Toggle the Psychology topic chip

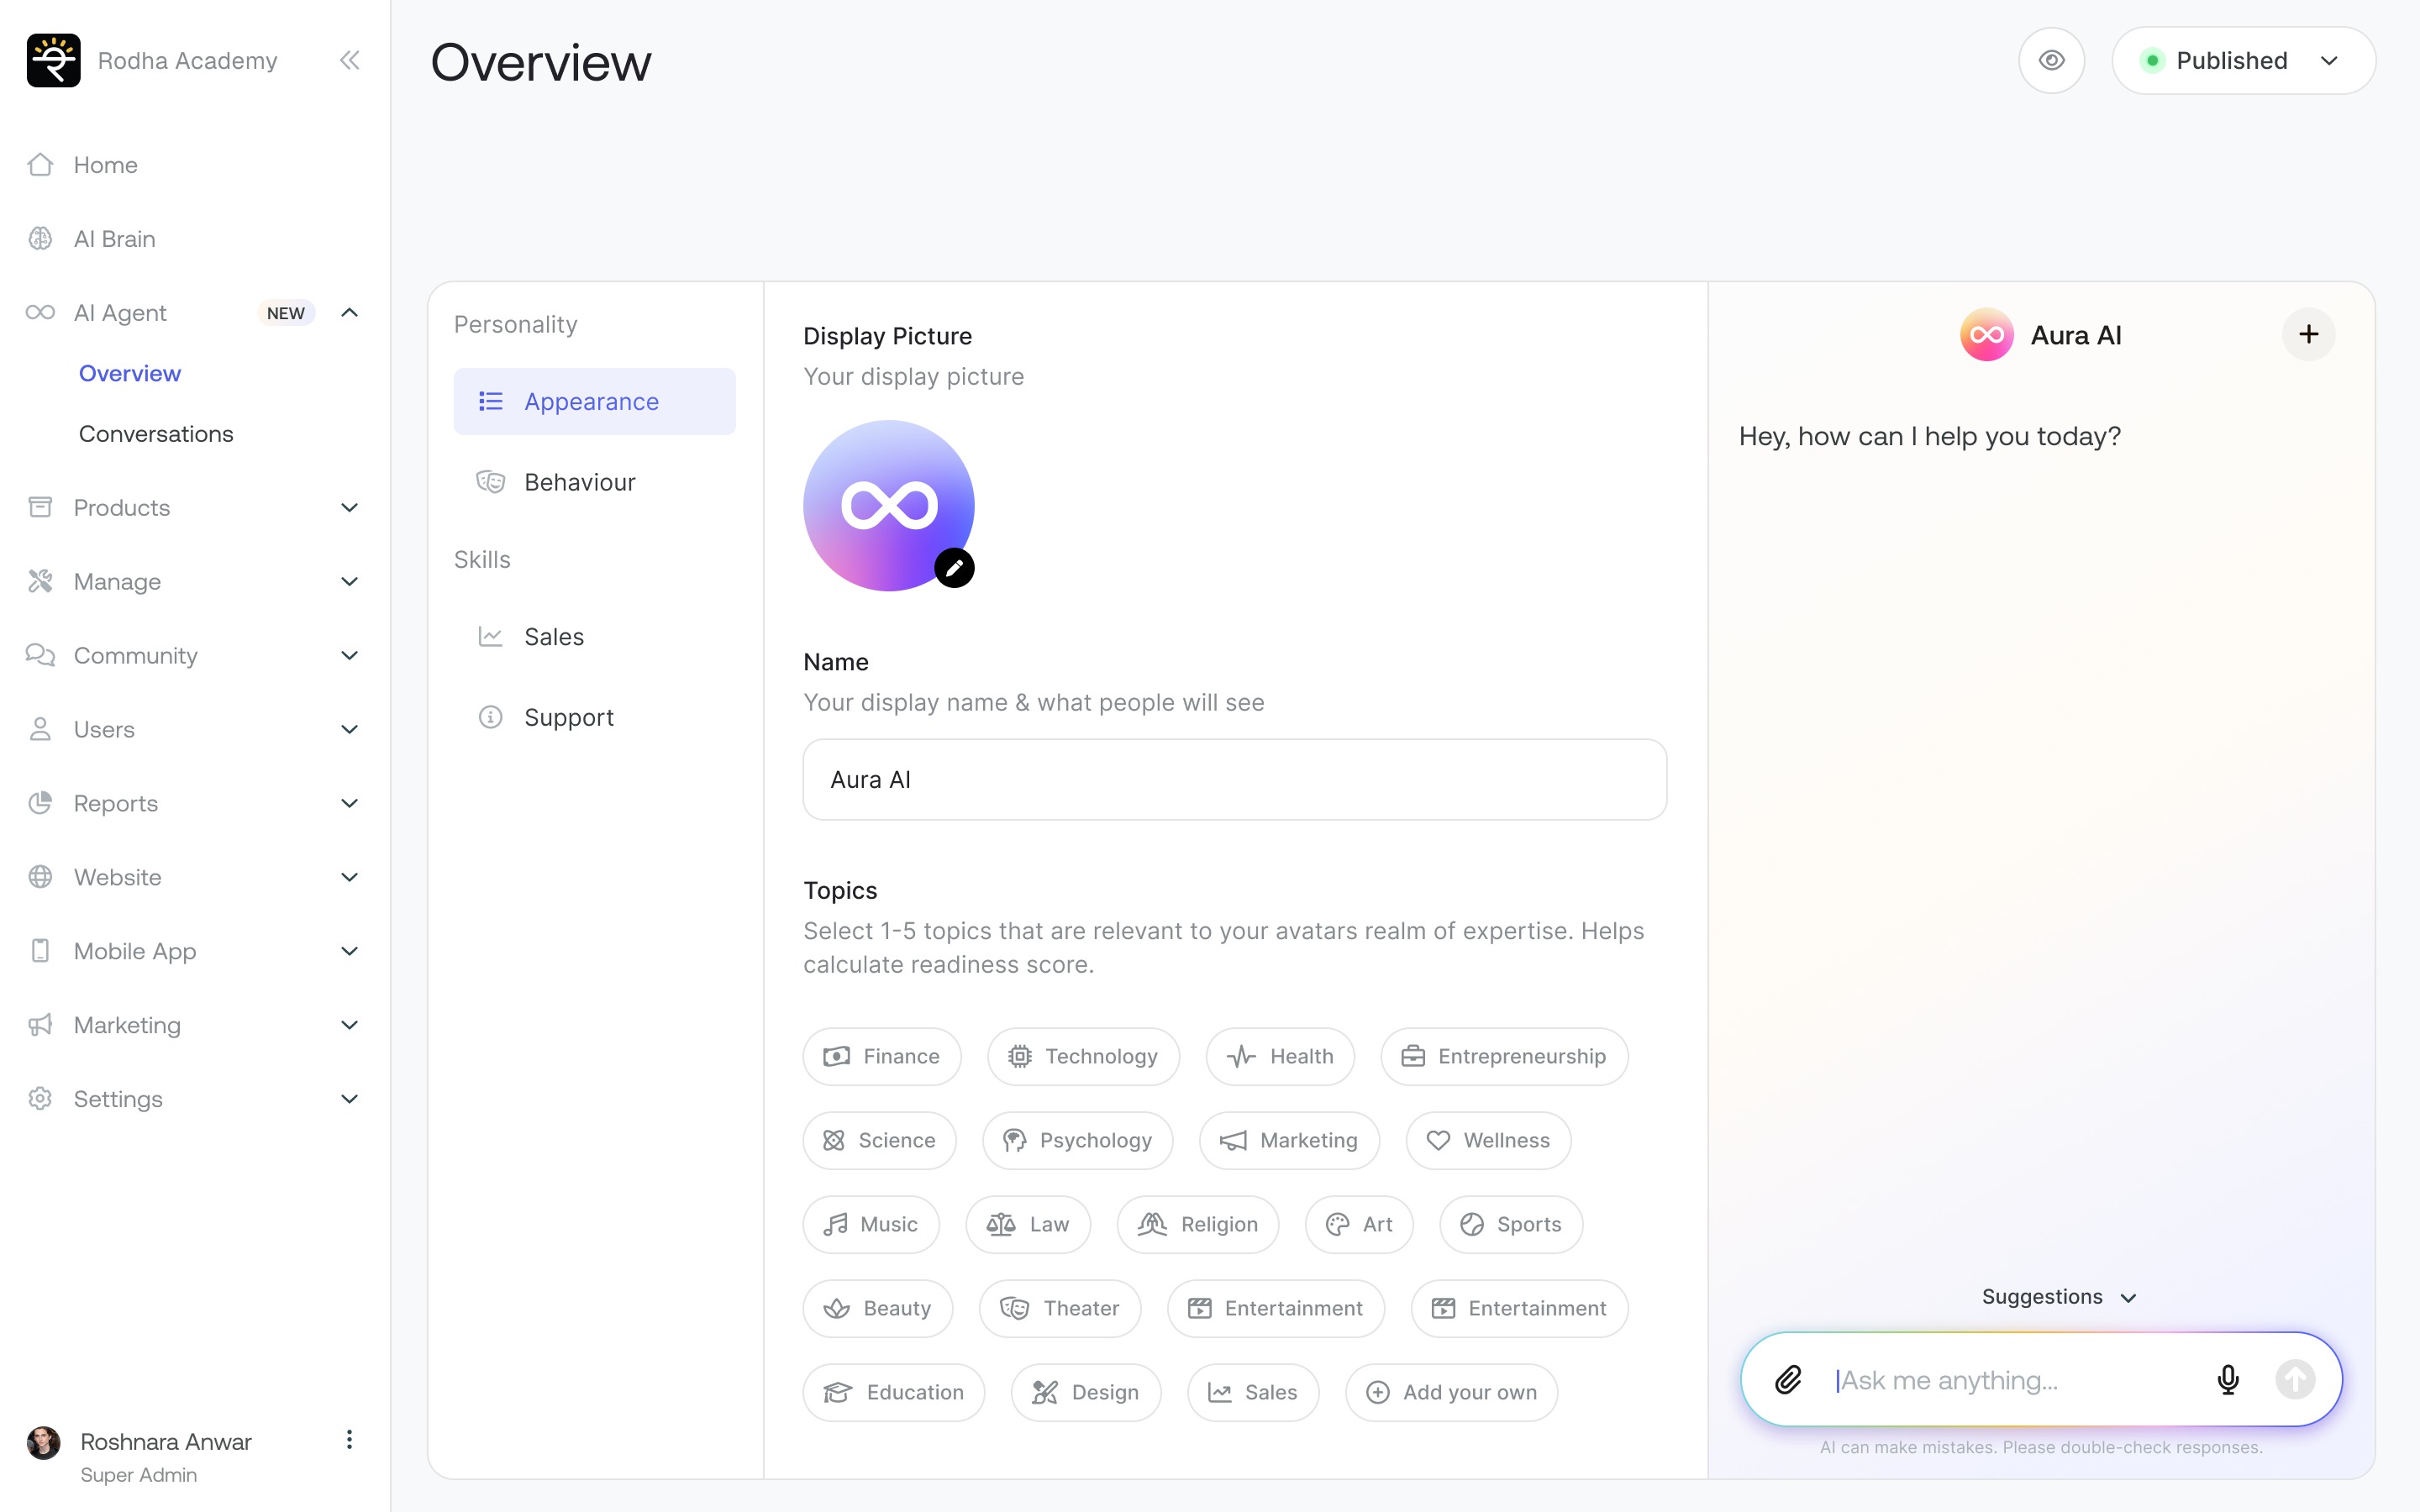[1077, 1141]
